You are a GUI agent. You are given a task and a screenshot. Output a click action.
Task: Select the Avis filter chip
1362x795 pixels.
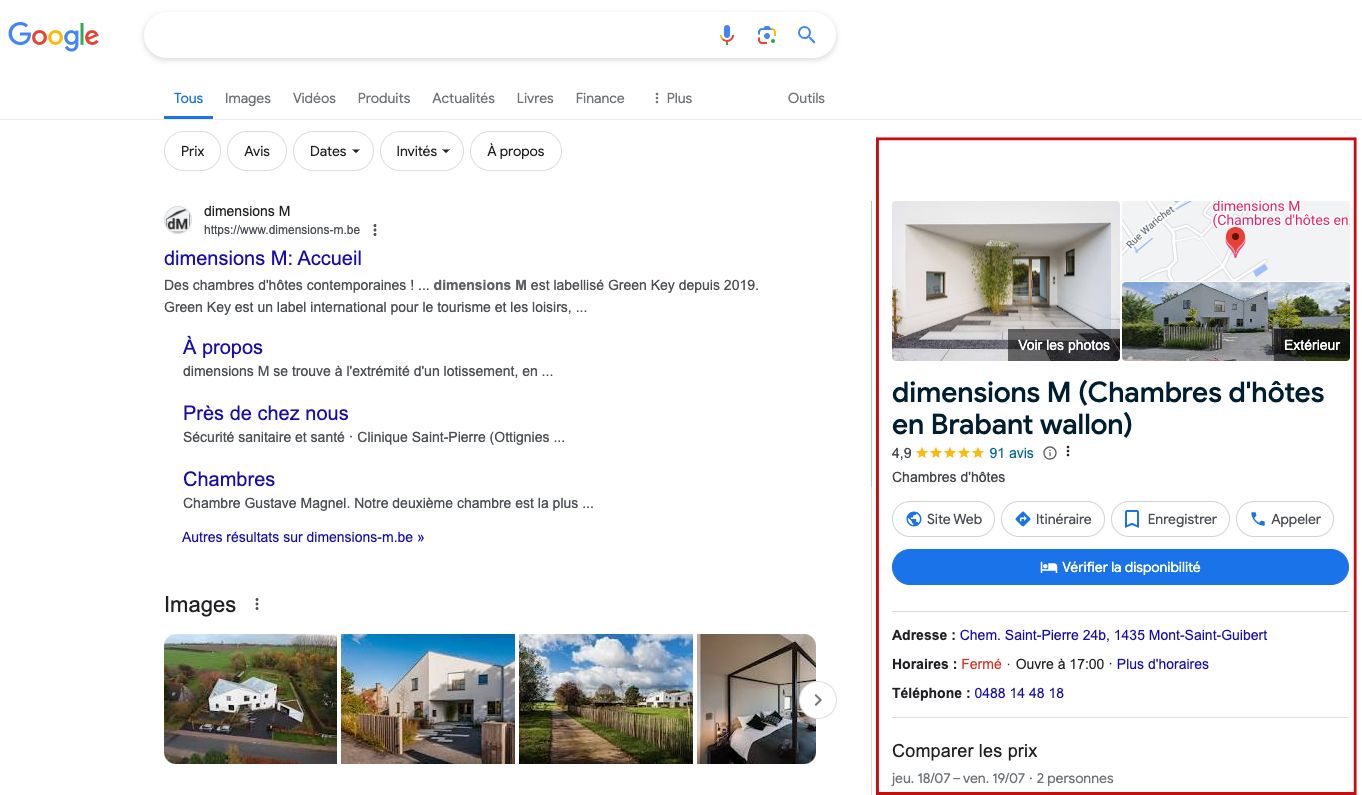pos(257,151)
